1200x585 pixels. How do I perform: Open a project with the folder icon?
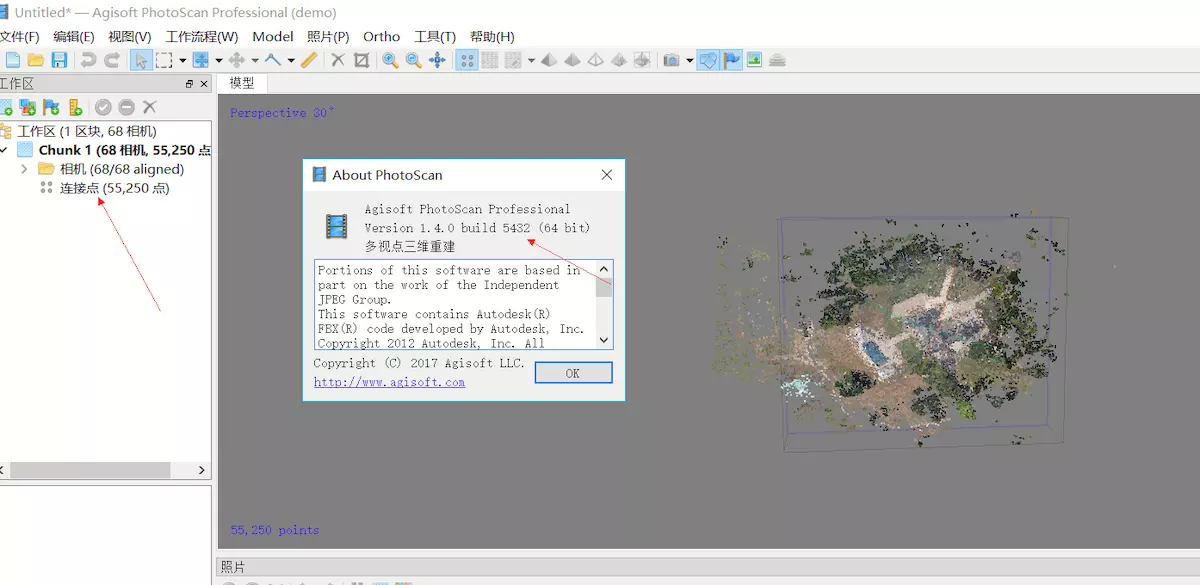(x=36, y=60)
